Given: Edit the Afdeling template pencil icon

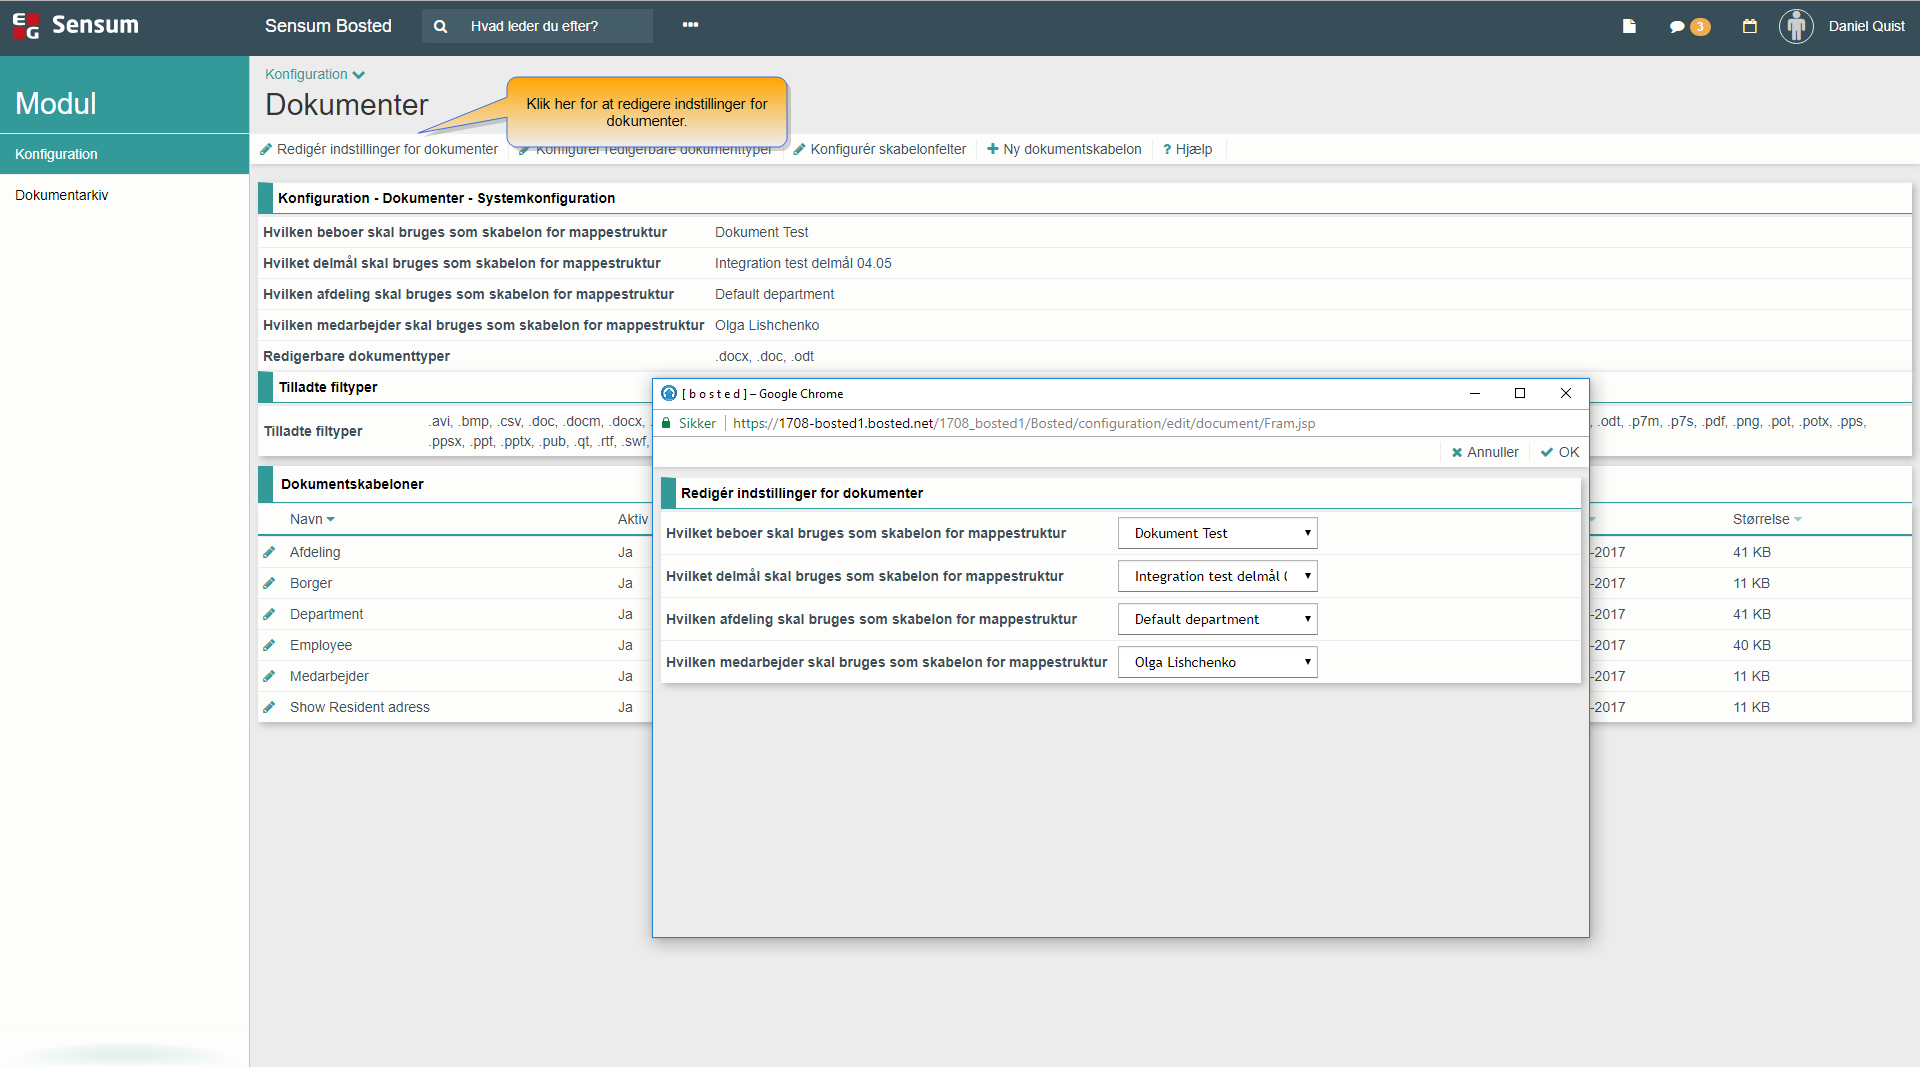Looking at the screenshot, I should coord(269,552).
